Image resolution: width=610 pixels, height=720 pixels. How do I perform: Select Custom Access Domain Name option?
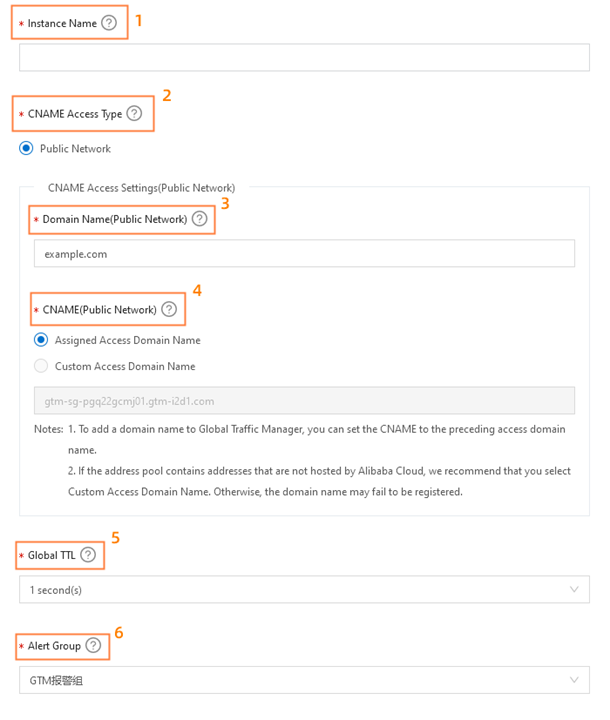[41, 366]
